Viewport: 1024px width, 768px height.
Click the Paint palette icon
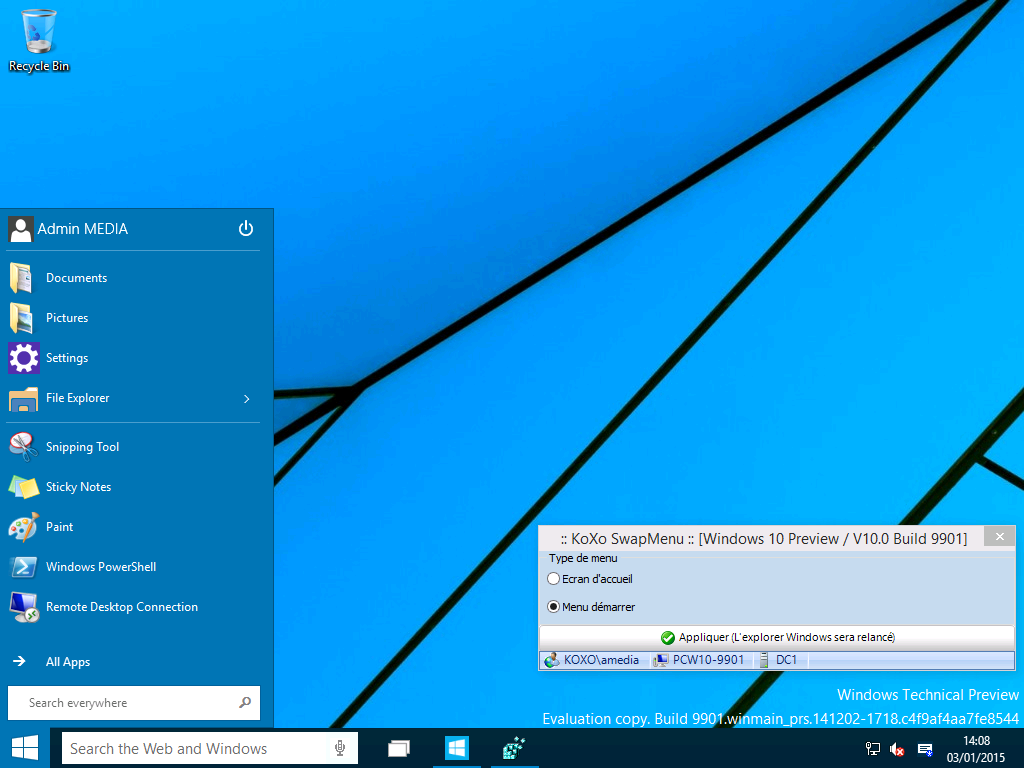point(24,527)
